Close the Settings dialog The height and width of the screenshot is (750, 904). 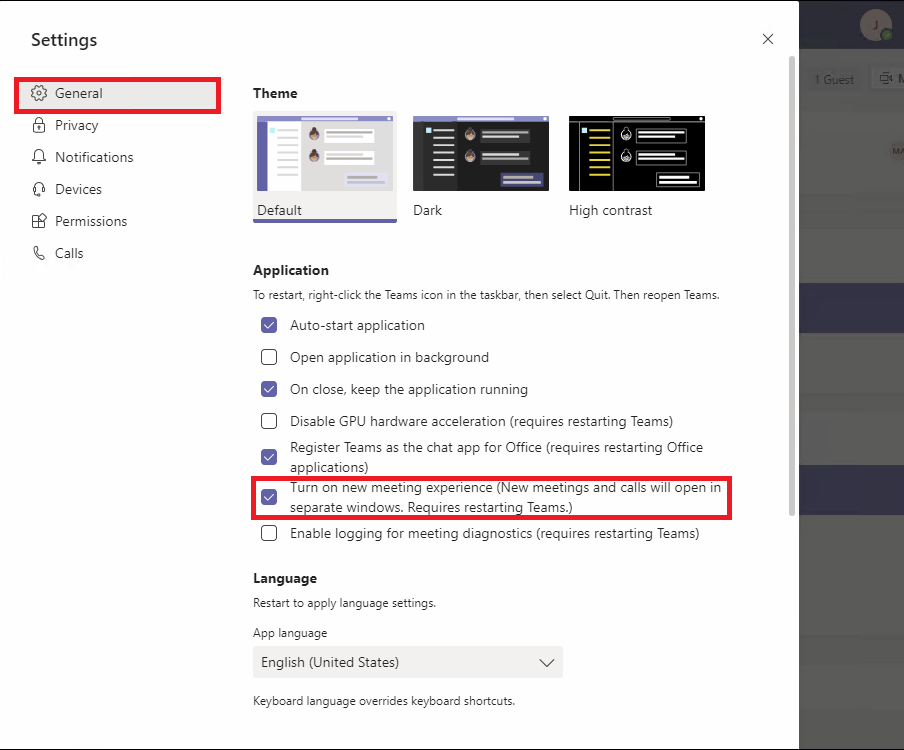tap(768, 39)
